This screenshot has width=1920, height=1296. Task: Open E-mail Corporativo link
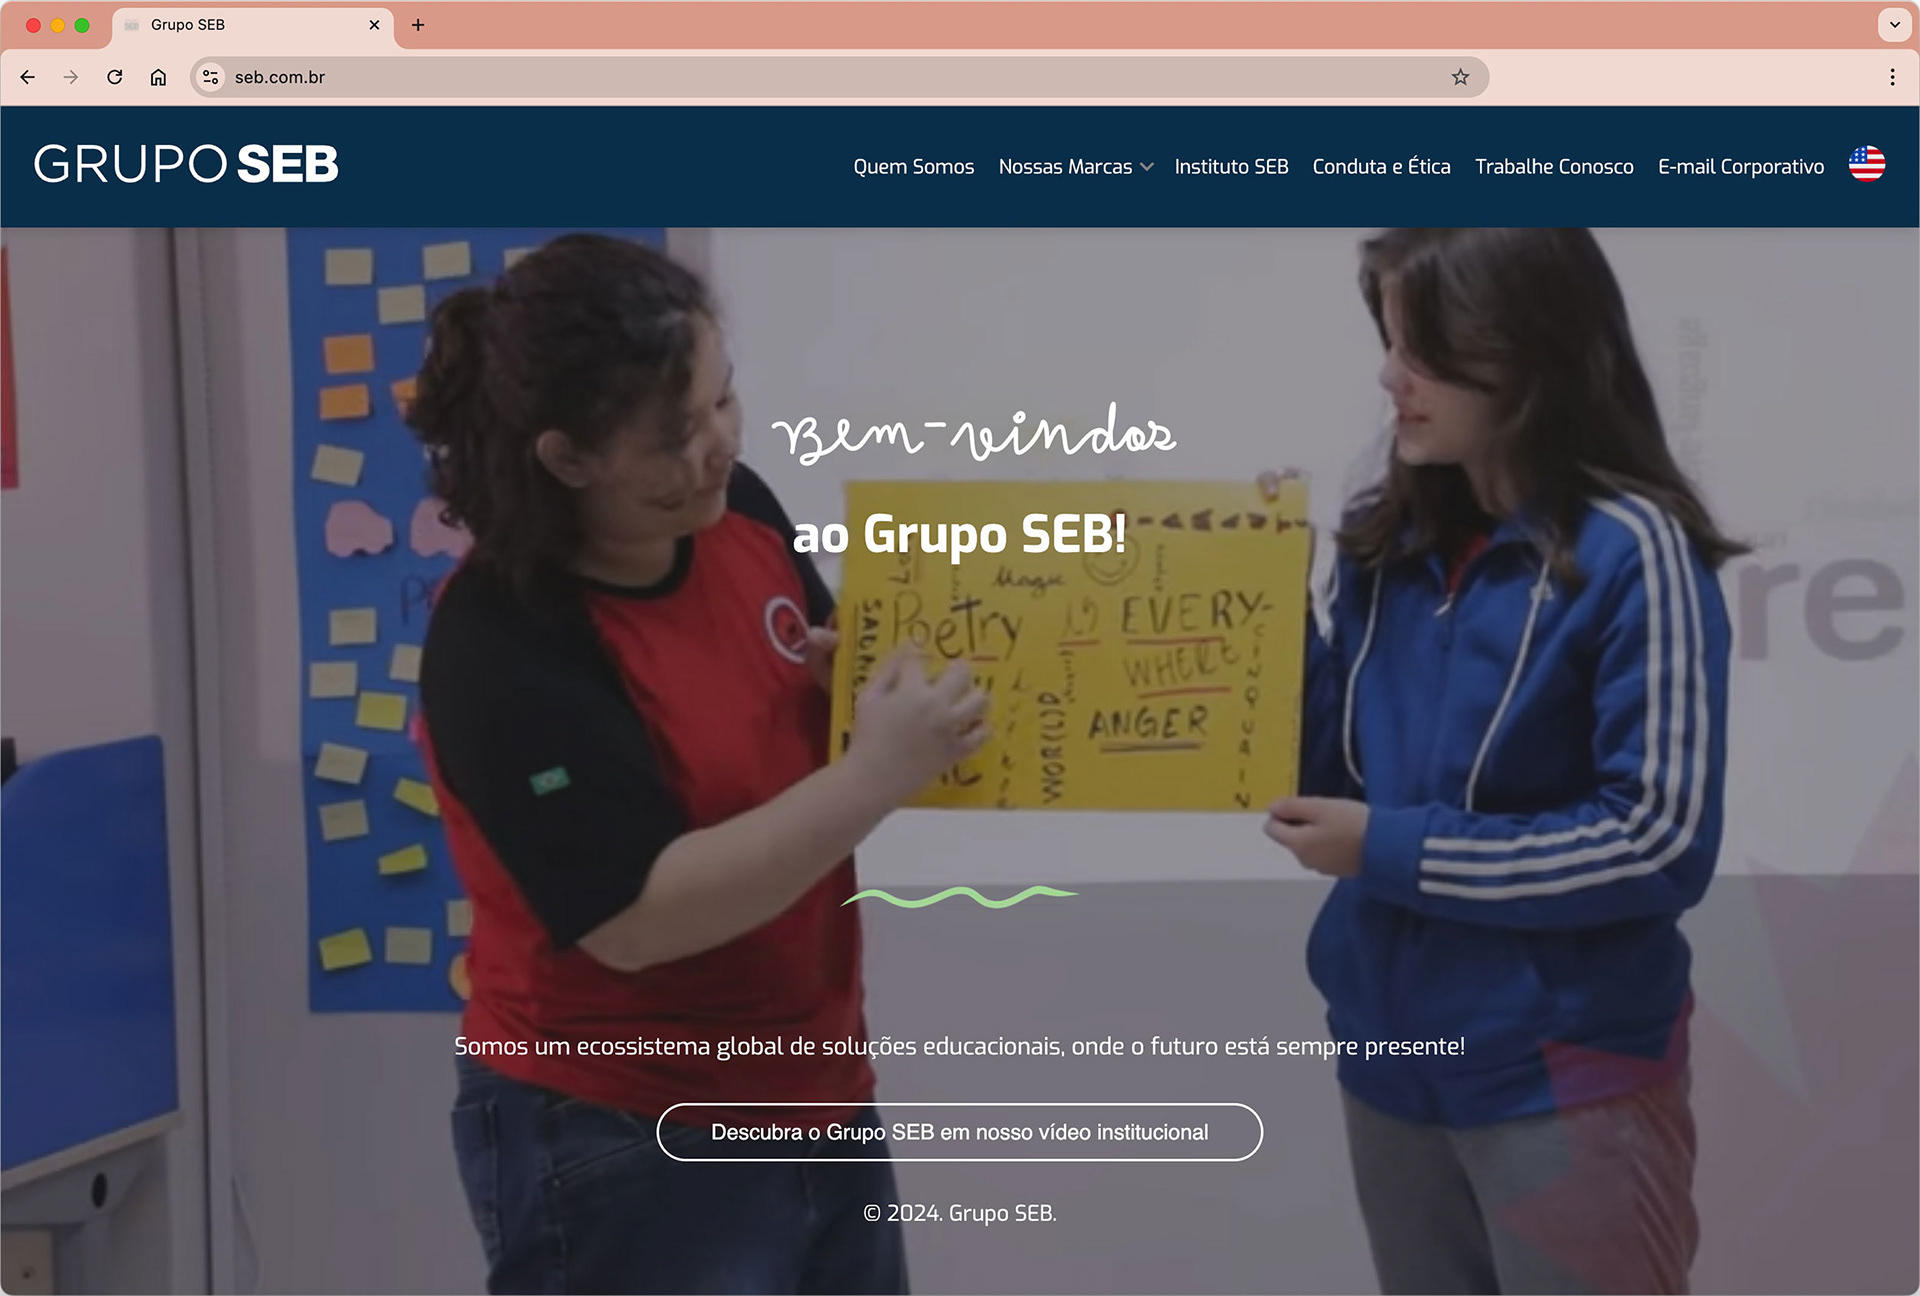pos(1740,167)
